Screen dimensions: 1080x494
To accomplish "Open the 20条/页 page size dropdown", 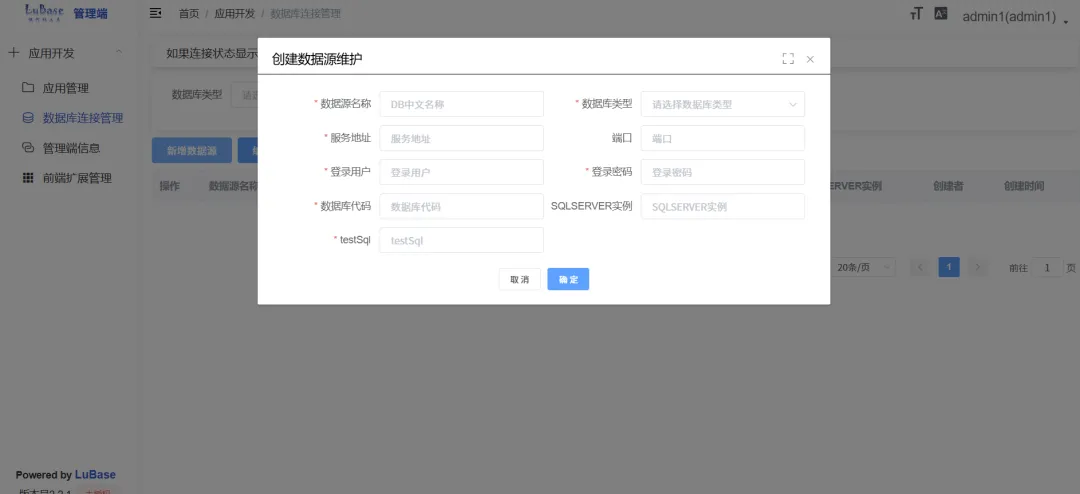I will click(863, 267).
